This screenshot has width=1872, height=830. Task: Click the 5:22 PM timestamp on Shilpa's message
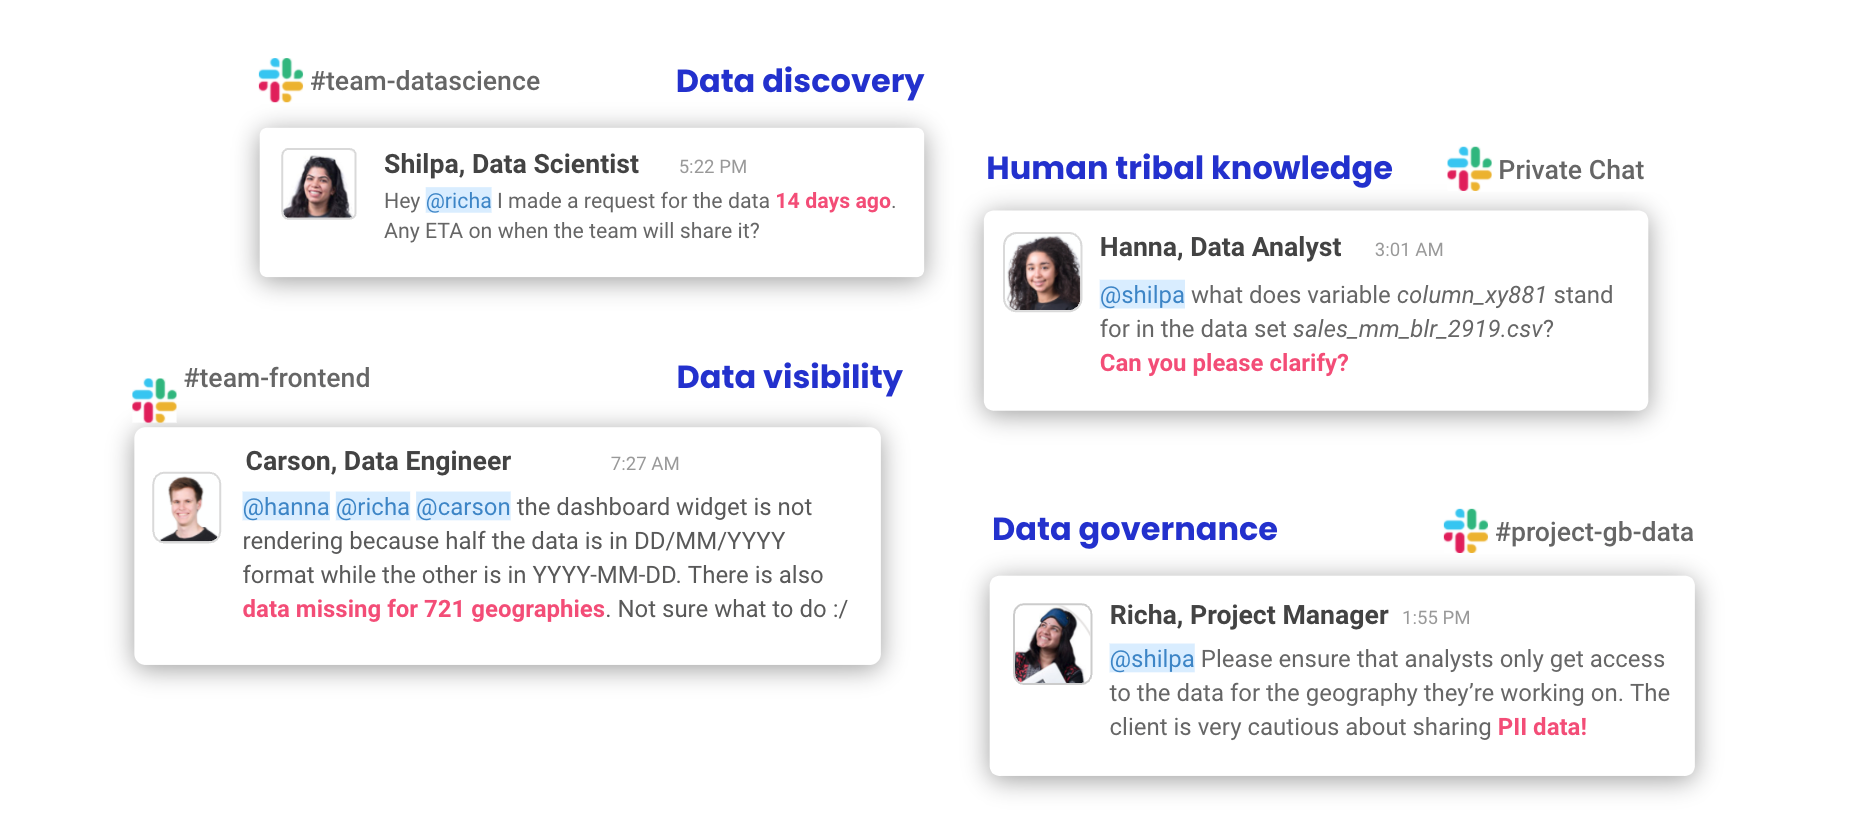coord(713,167)
